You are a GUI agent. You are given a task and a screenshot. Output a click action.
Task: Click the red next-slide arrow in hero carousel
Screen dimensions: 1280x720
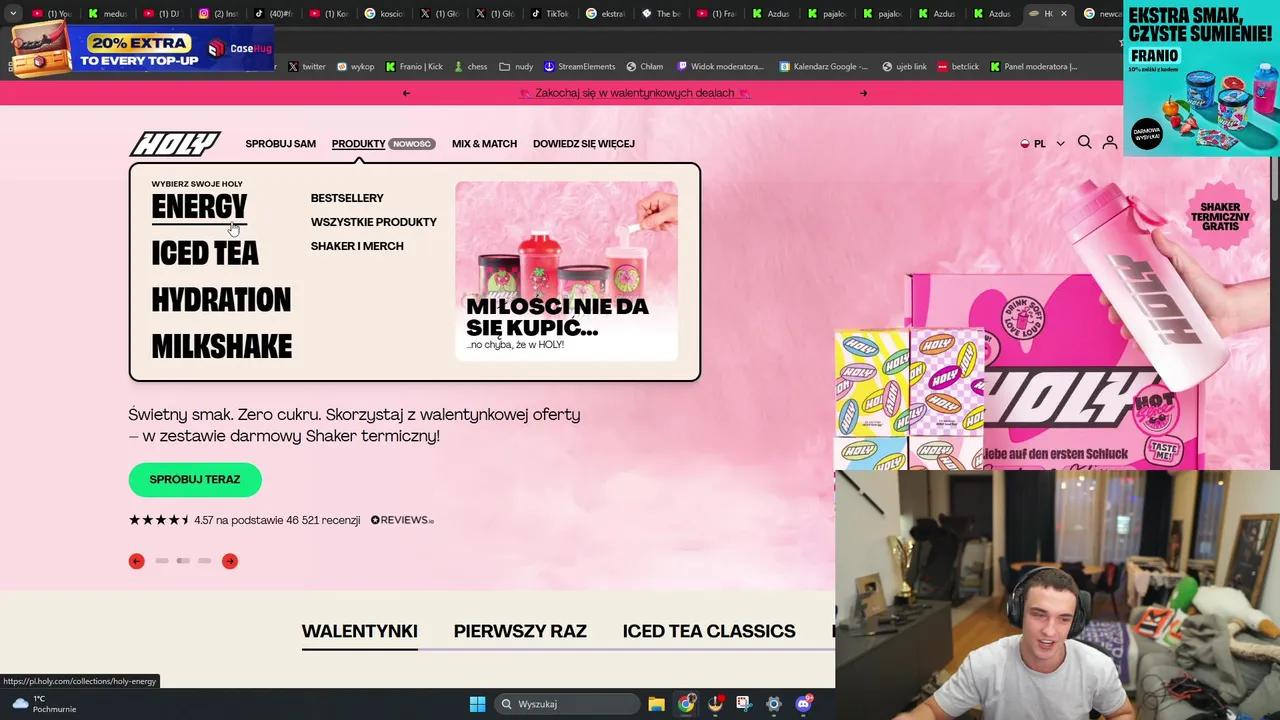point(230,561)
